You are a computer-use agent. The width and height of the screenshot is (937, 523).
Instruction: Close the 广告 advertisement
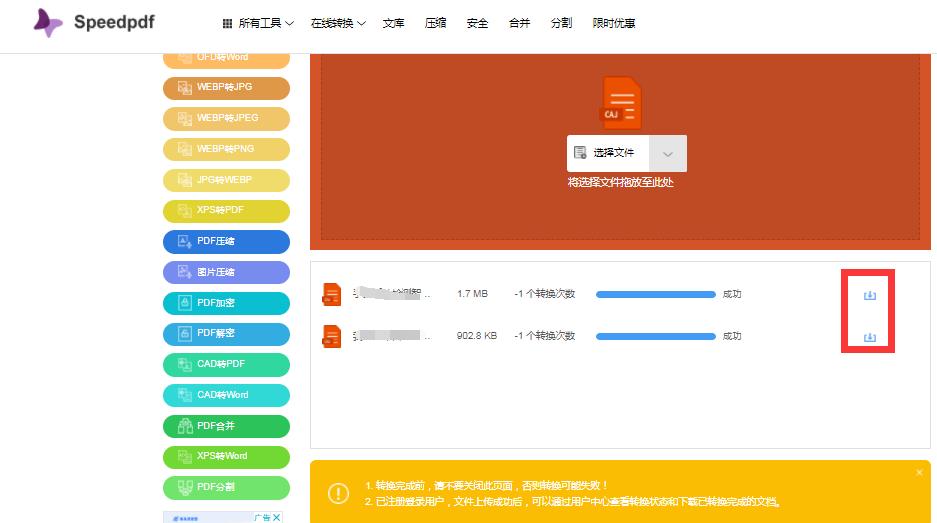pyautogui.click(x=277, y=518)
